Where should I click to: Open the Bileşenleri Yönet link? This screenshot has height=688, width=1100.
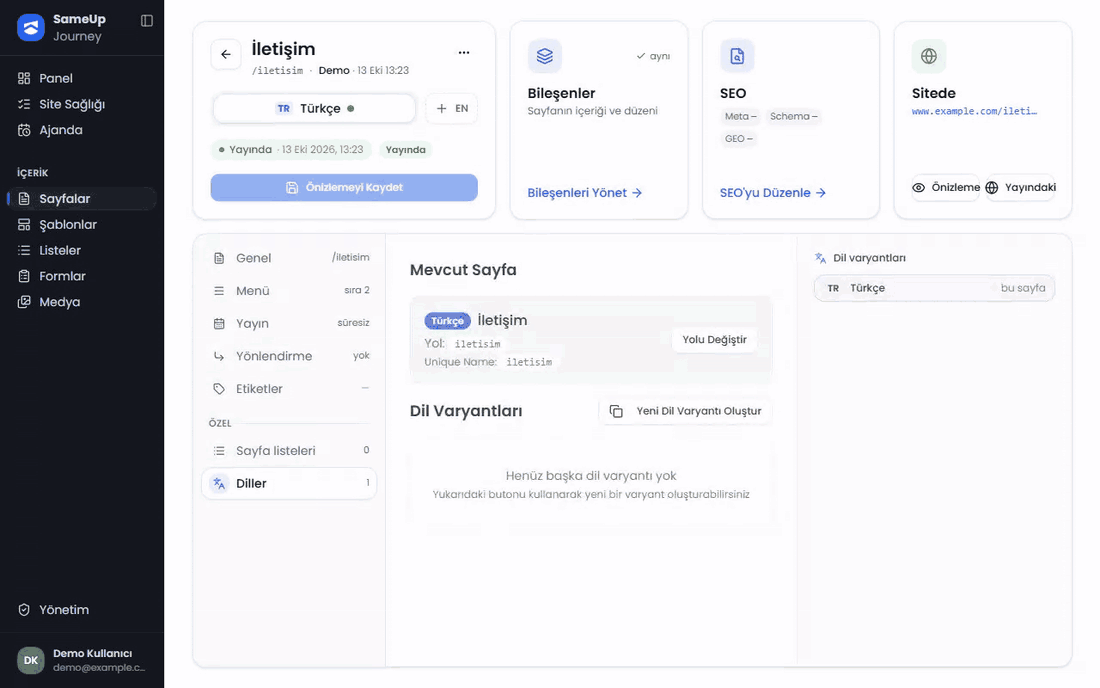tap(585, 193)
